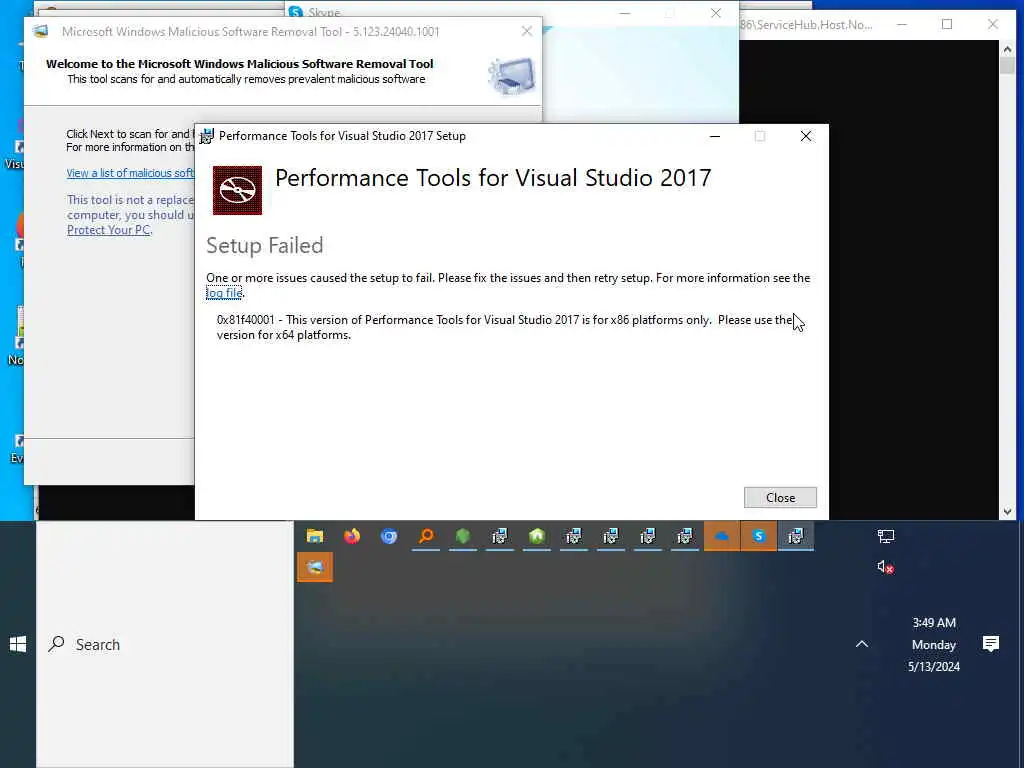This screenshot has width=1024, height=768.
Task: Click the Skype title bar logo
Action: pyautogui.click(x=296, y=12)
